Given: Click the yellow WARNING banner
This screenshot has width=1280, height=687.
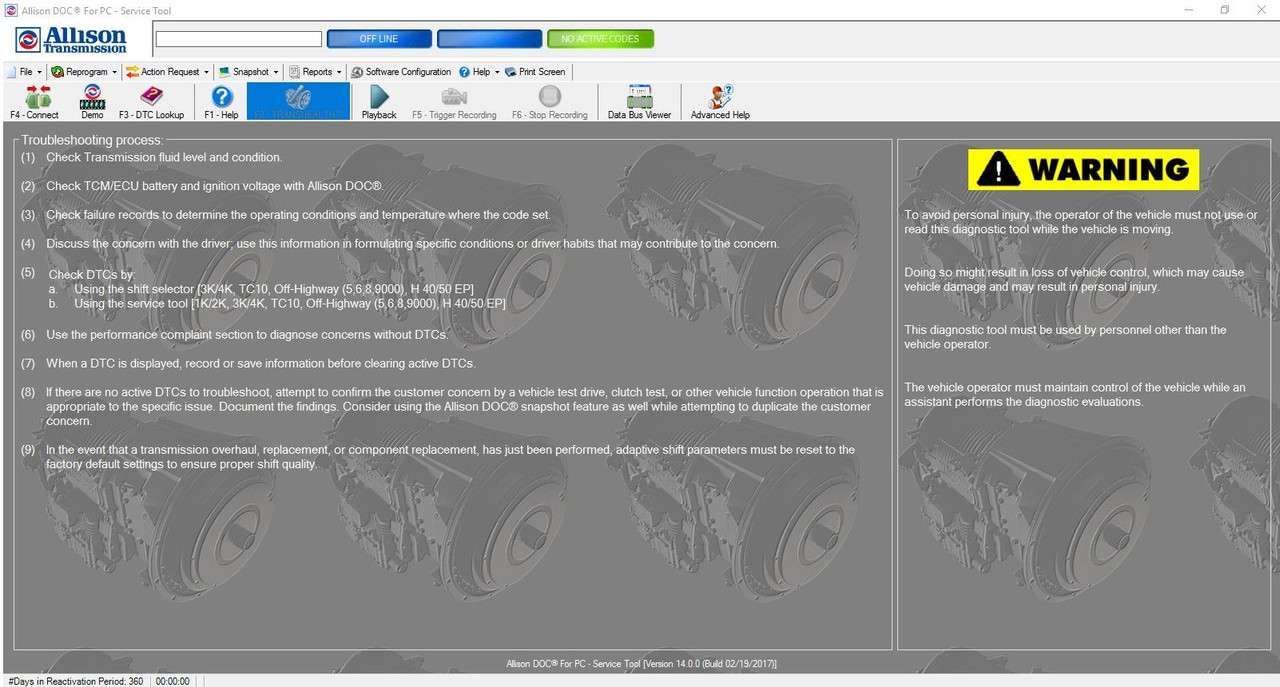Looking at the screenshot, I should (x=1083, y=169).
